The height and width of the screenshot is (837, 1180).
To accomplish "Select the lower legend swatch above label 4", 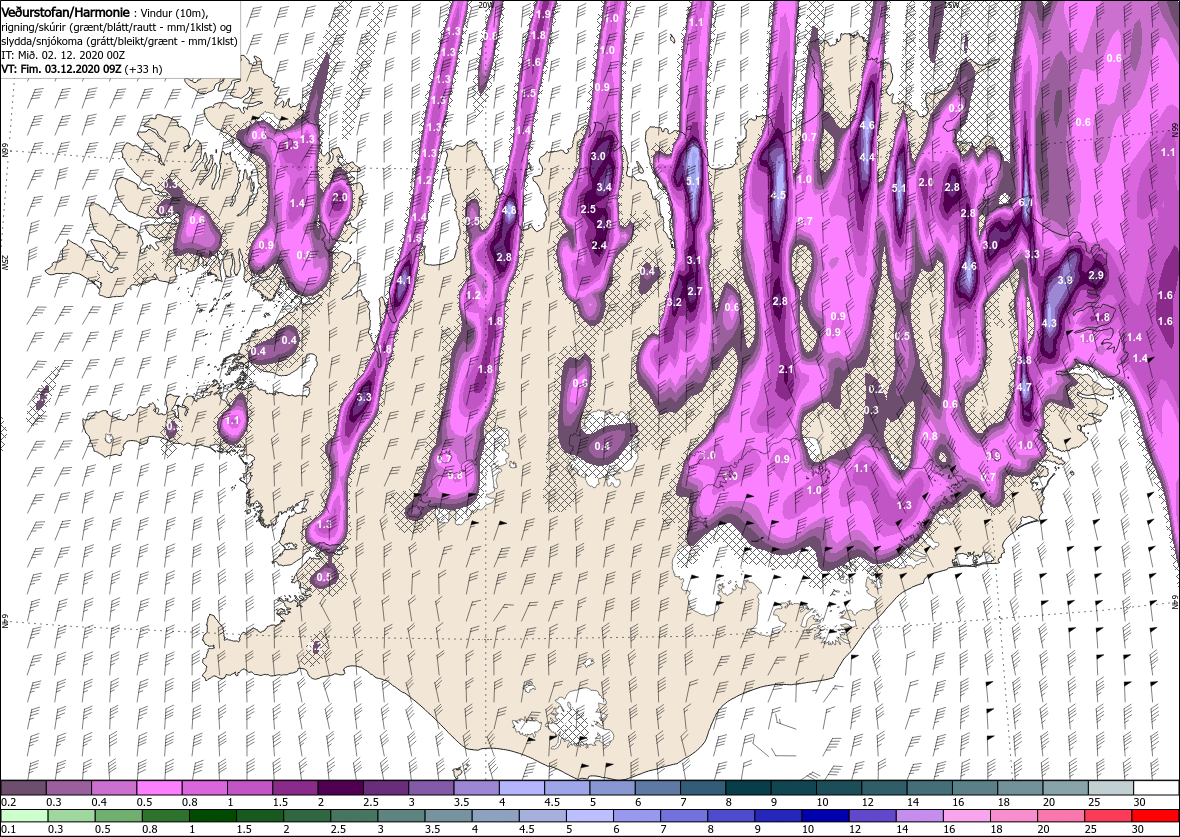I will [x=495, y=817].
